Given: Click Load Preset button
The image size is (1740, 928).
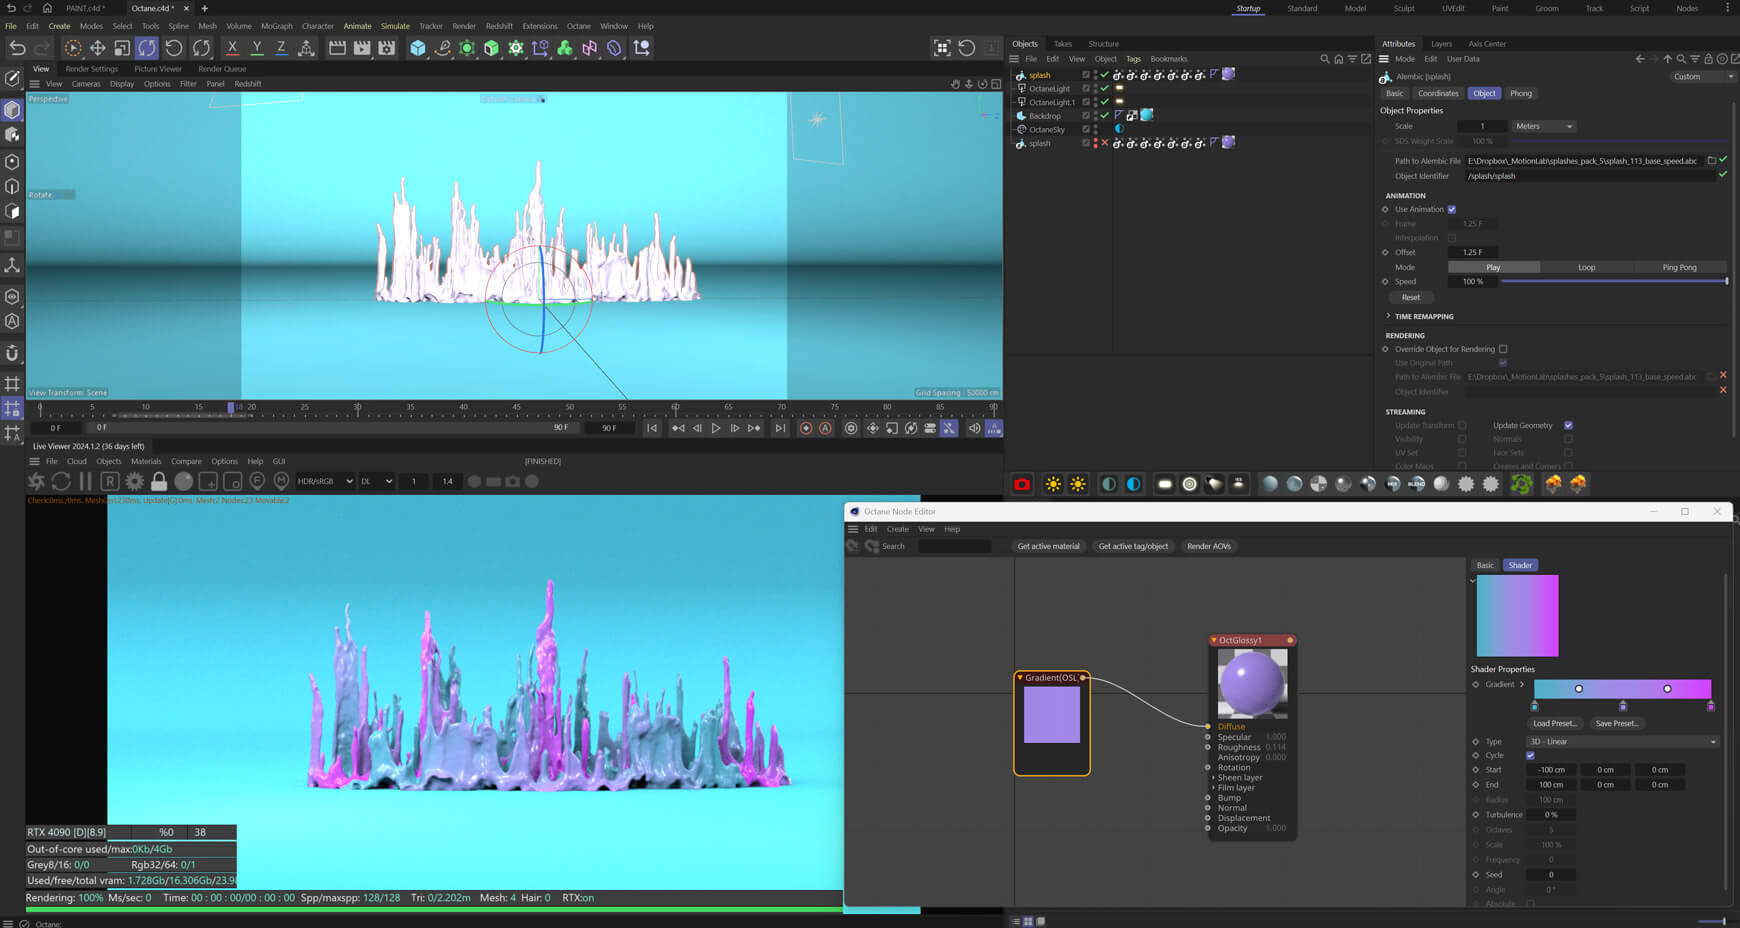Looking at the screenshot, I should (x=1554, y=723).
